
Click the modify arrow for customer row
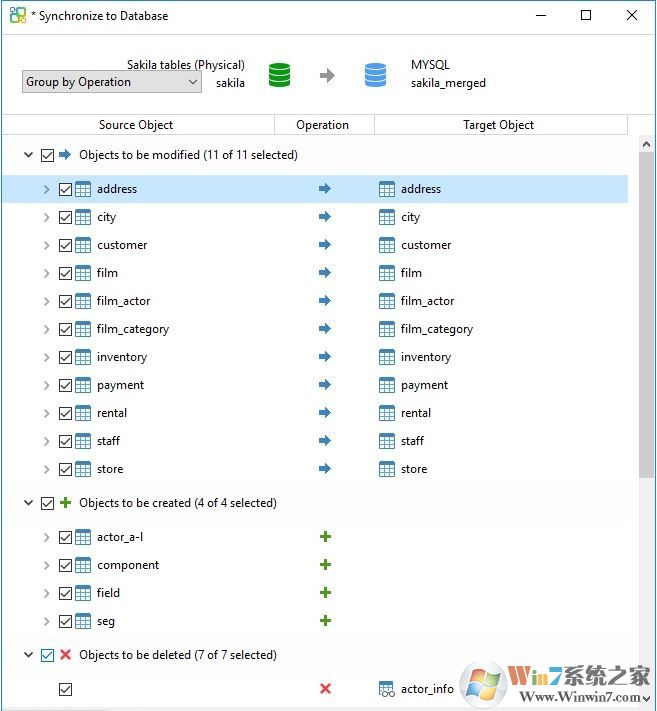(x=325, y=245)
